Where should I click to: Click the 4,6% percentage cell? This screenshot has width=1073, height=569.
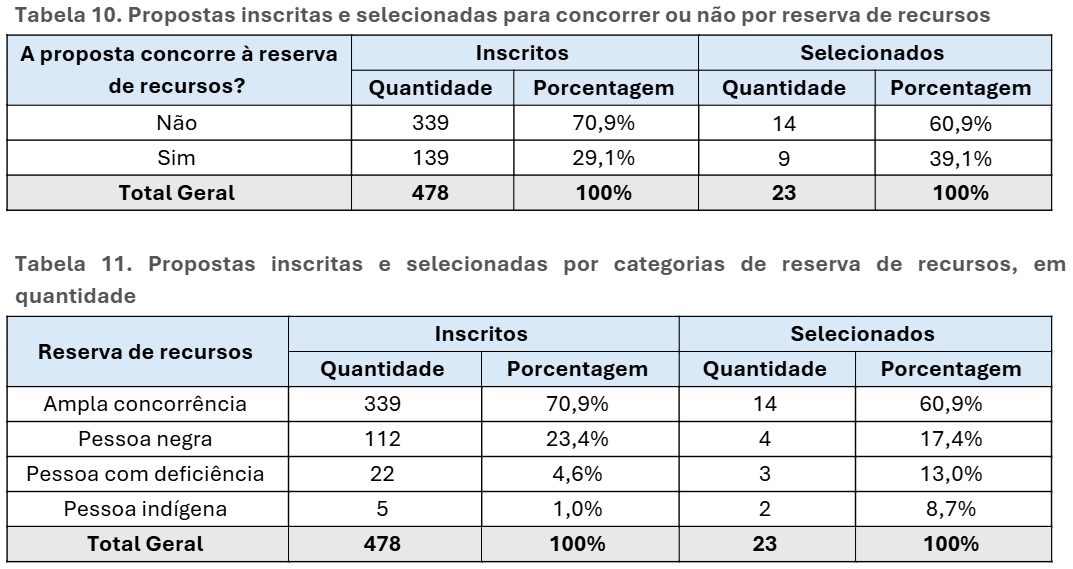(x=578, y=474)
